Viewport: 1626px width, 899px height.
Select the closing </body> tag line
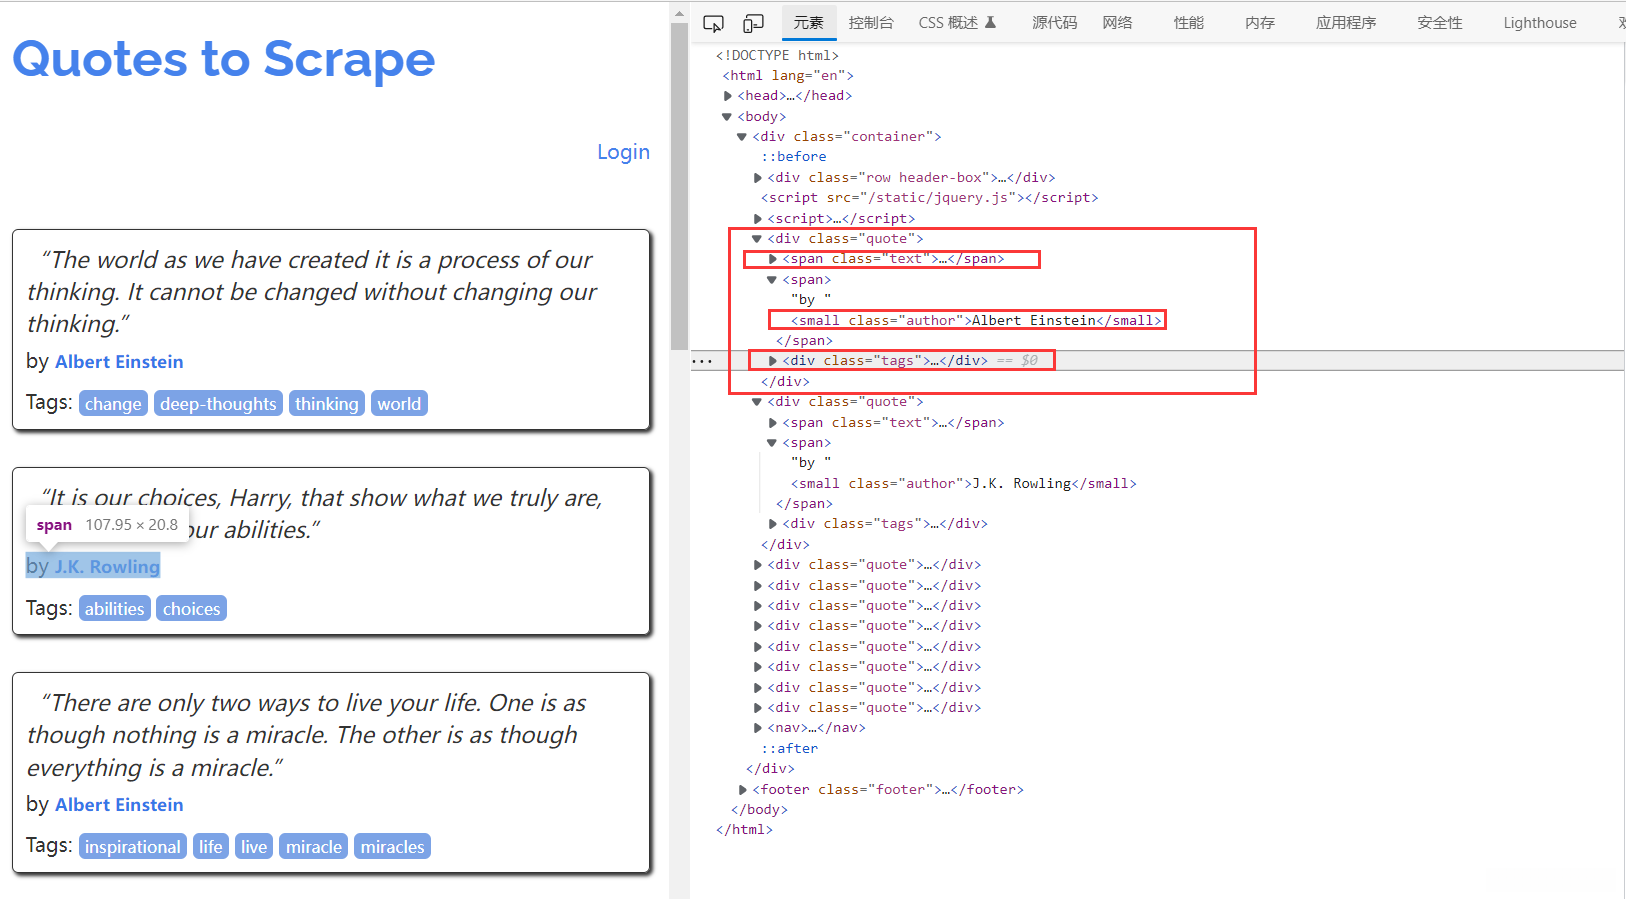click(x=759, y=810)
